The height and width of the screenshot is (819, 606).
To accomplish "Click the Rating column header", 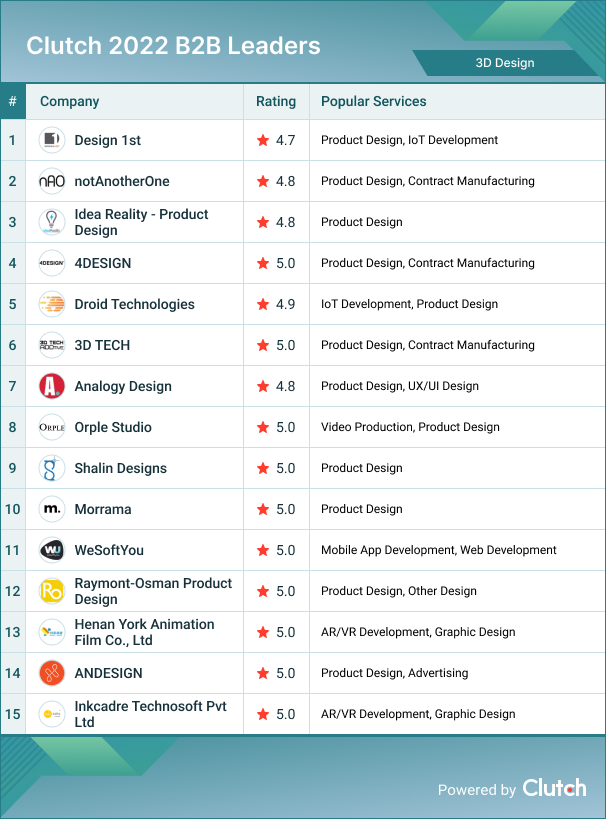I will (x=276, y=101).
